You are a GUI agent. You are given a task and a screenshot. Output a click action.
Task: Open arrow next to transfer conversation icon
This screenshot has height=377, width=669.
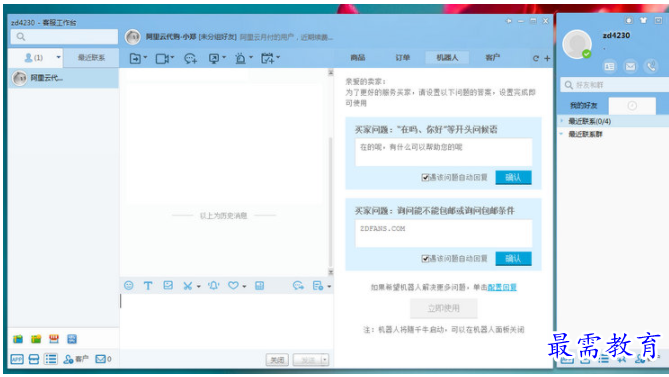145,57
